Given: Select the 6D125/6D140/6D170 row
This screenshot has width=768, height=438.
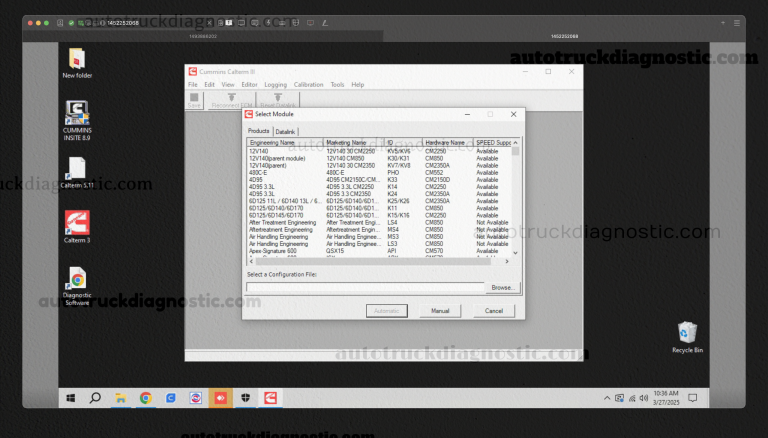Looking at the screenshot, I should [x=380, y=208].
